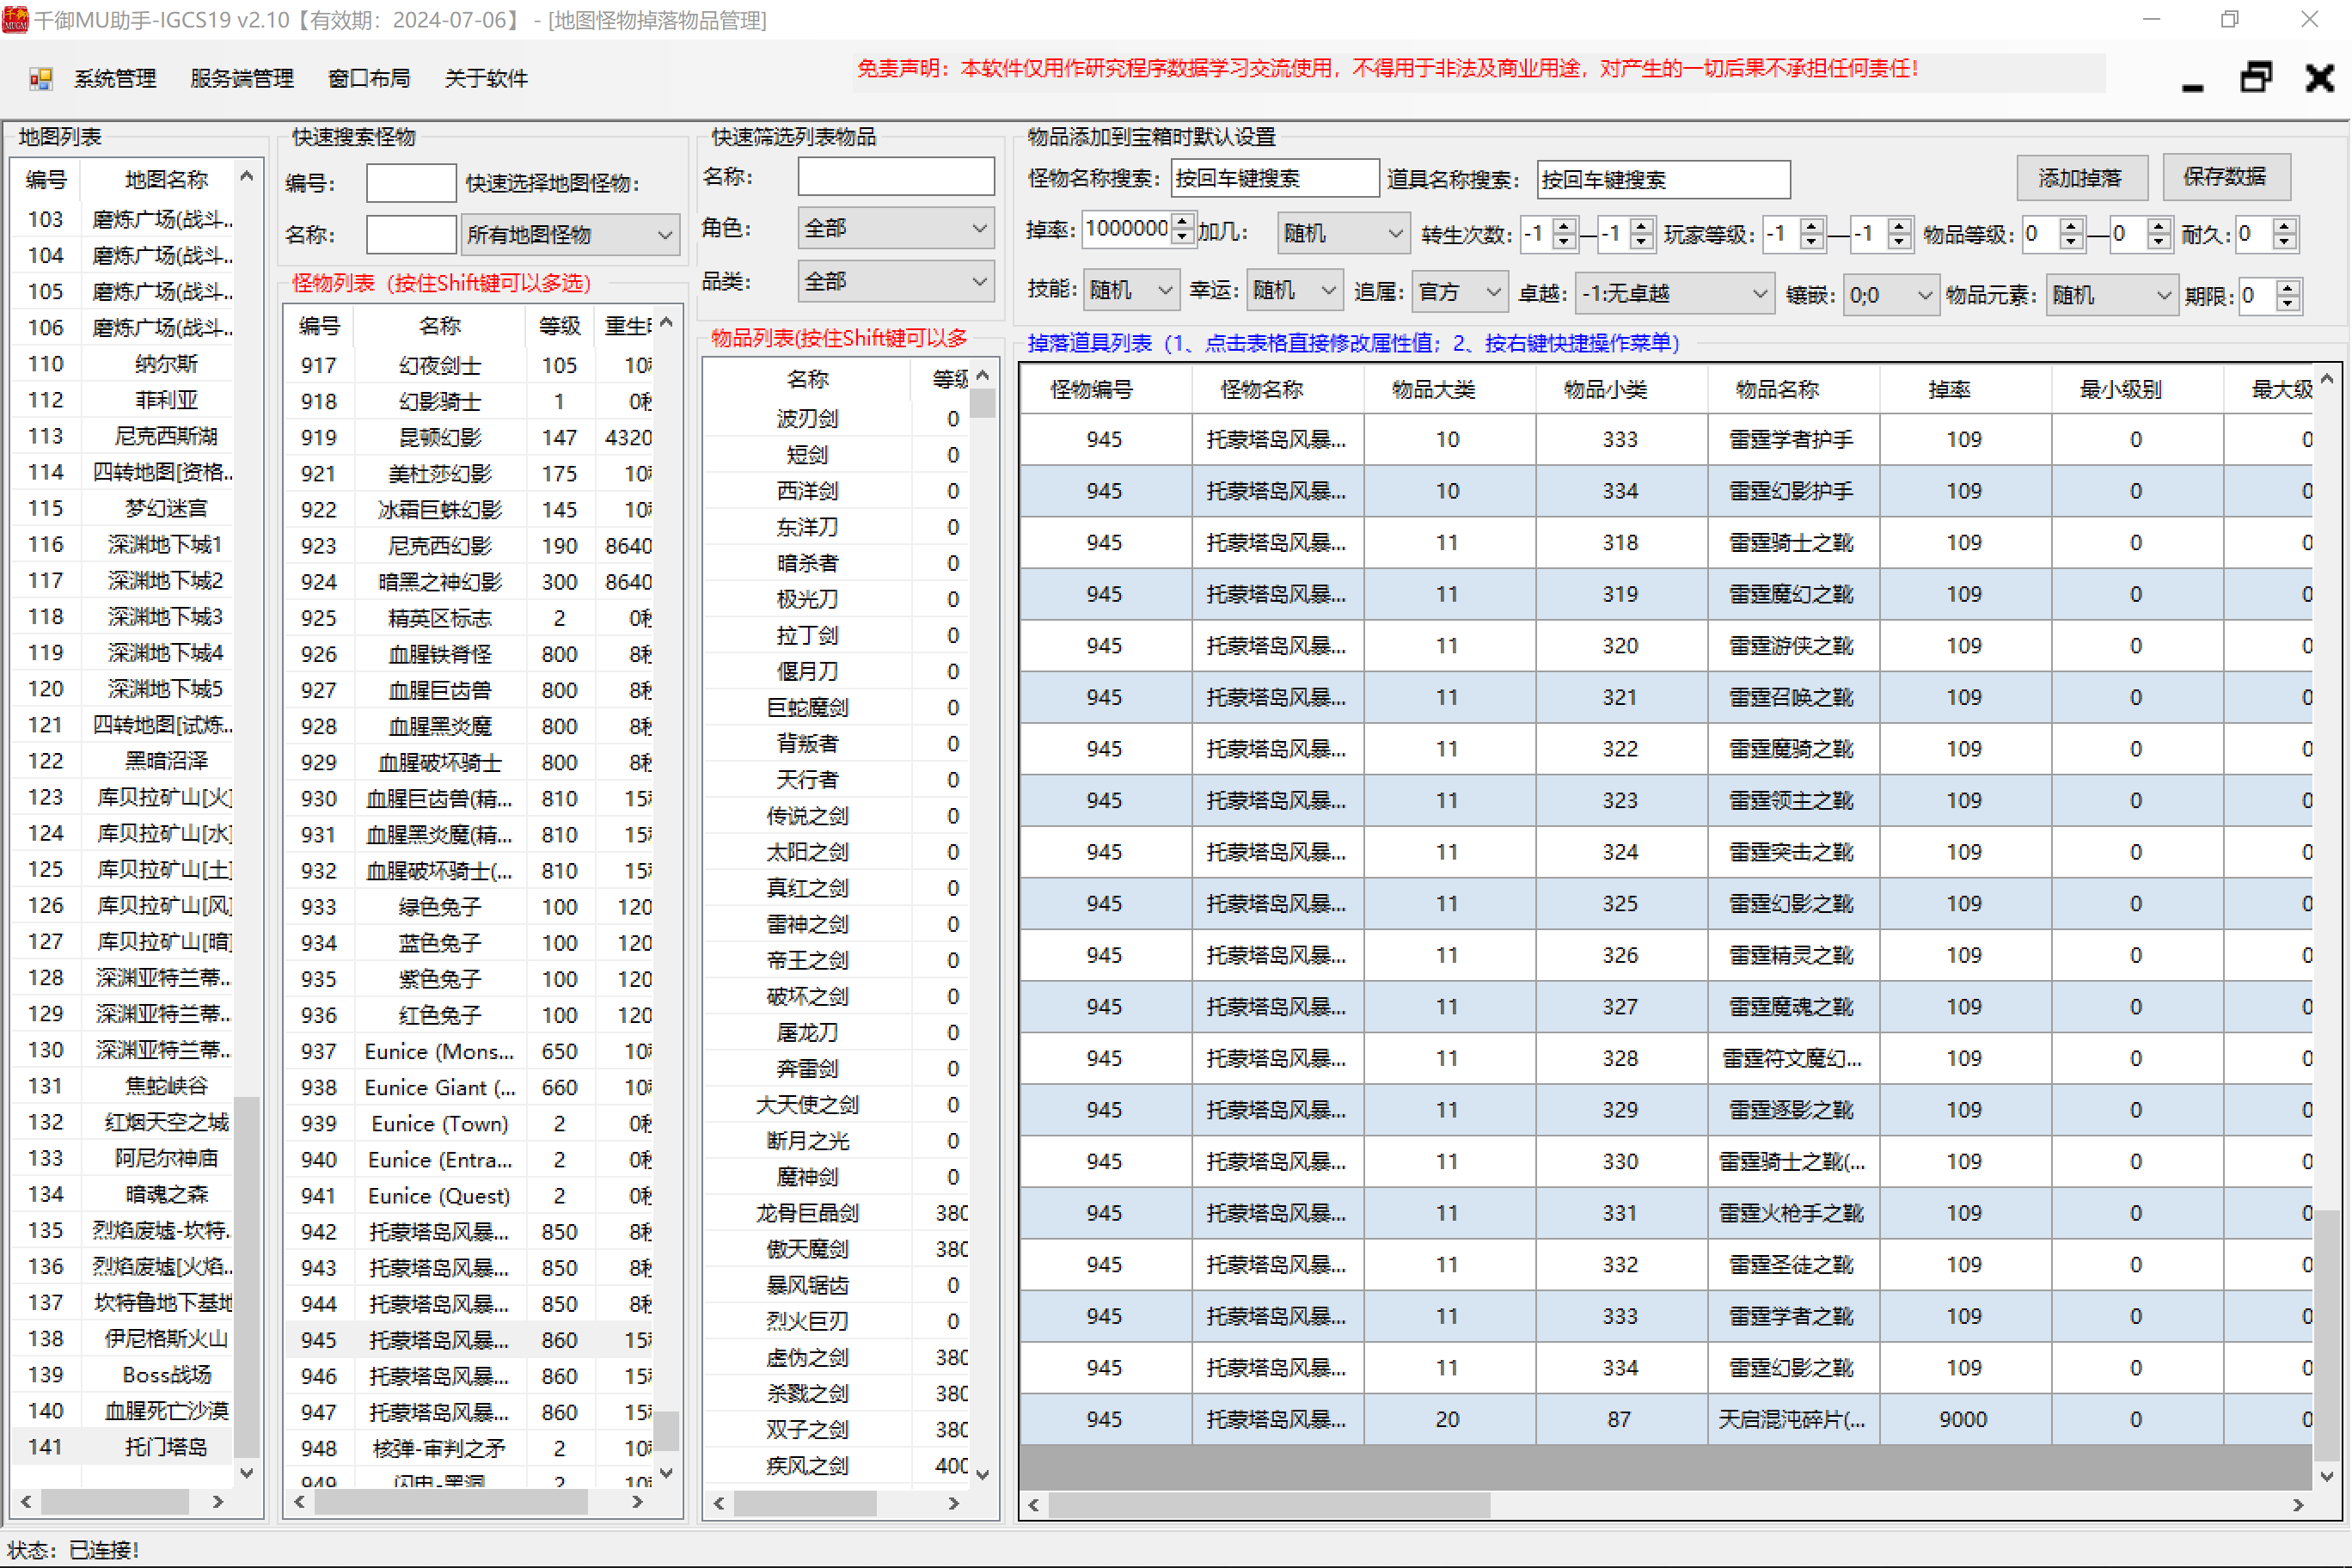The width and height of the screenshot is (2352, 1568).
Task: Open the 幸运 dropdown
Action: (1294, 291)
